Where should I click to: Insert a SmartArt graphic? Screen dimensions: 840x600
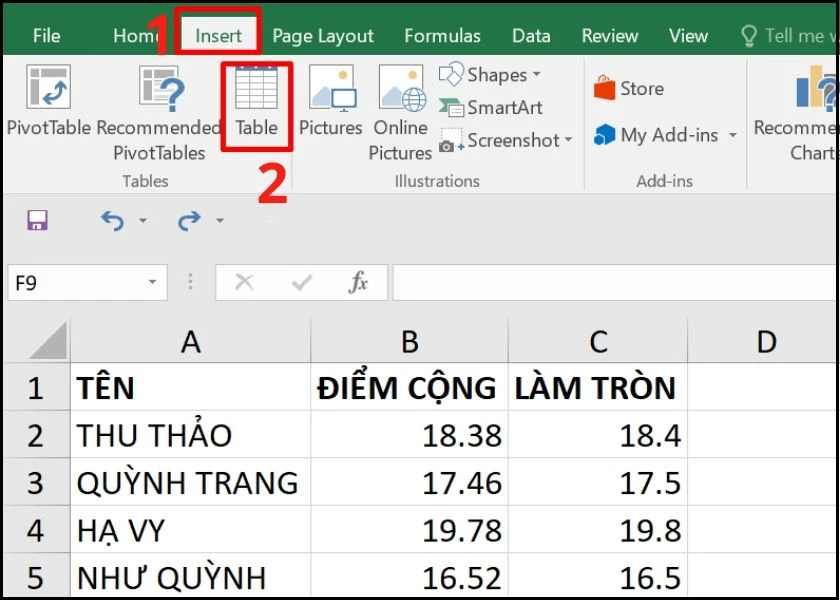pyautogui.click(x=490, y=108)
